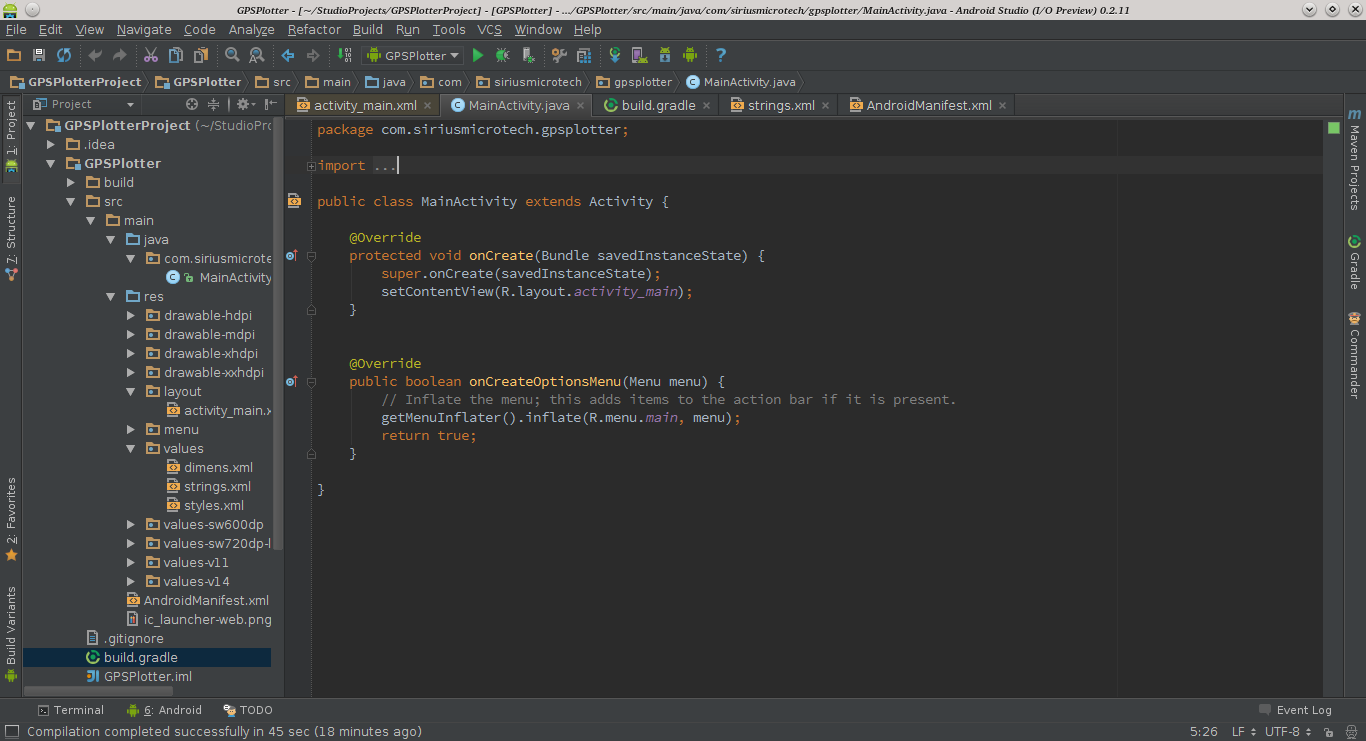Screen dimensions: 1366x741
Task: Open GPSPlotter run configuration dropdown
Action: coord(415,55)
